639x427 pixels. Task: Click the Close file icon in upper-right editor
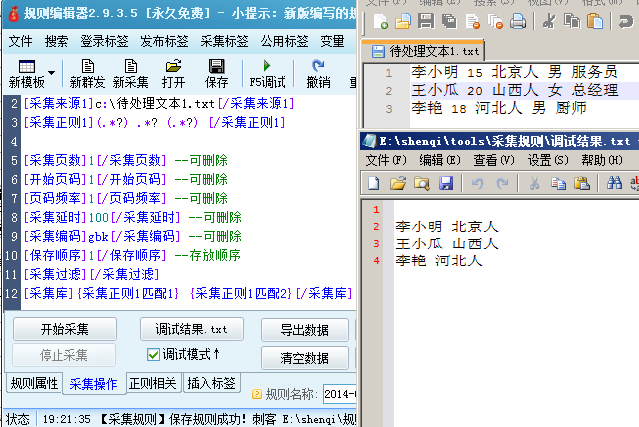(472, 21)
